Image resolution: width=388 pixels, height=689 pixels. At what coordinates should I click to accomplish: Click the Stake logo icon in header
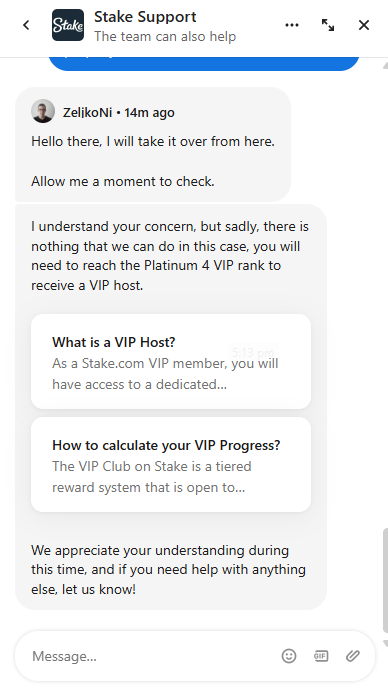[x=68, y=25]
